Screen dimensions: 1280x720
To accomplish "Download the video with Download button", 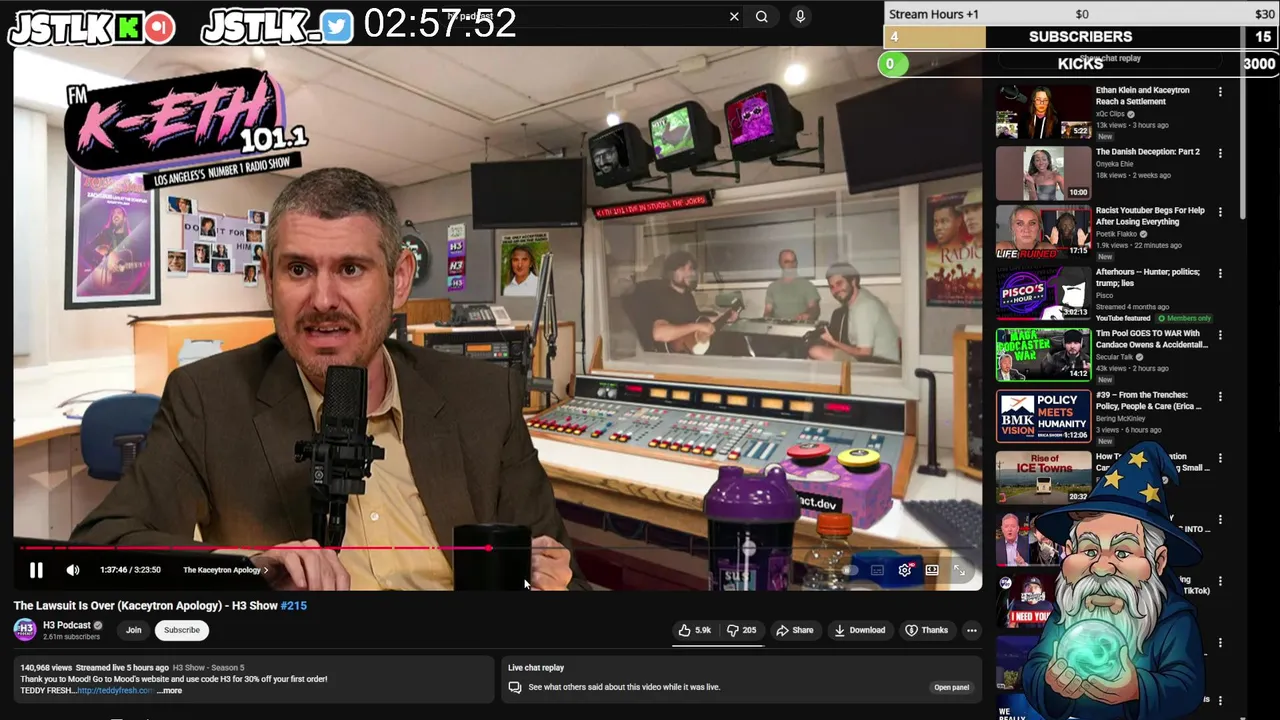I will 859,630.
